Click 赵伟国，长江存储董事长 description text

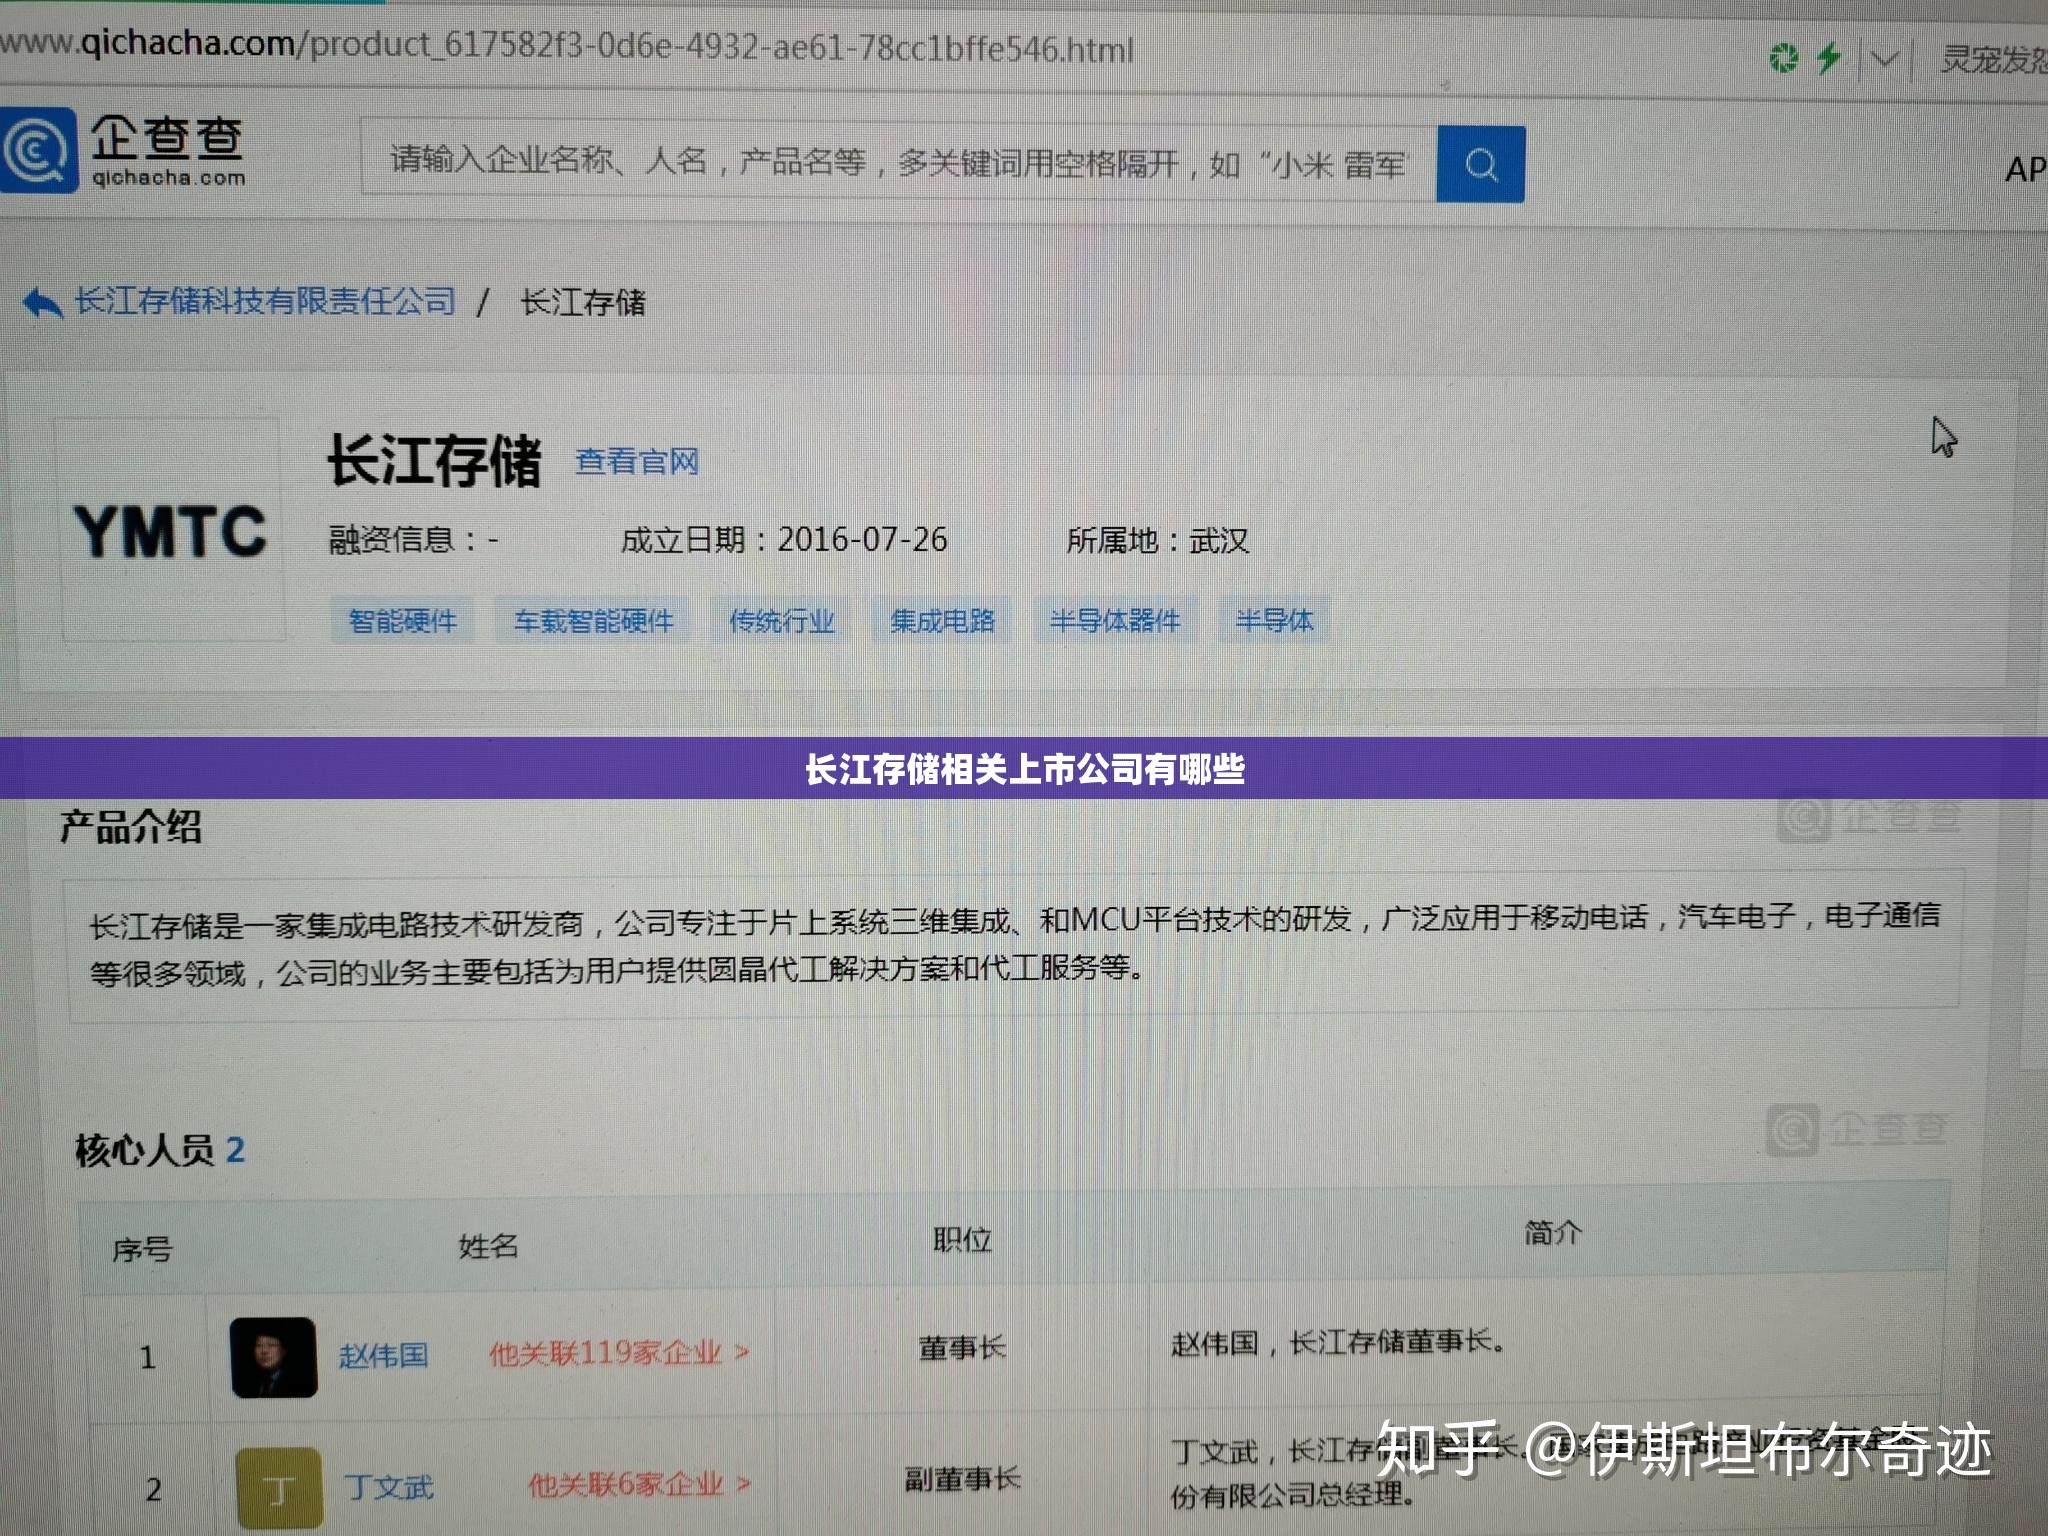[1338, 1341]
